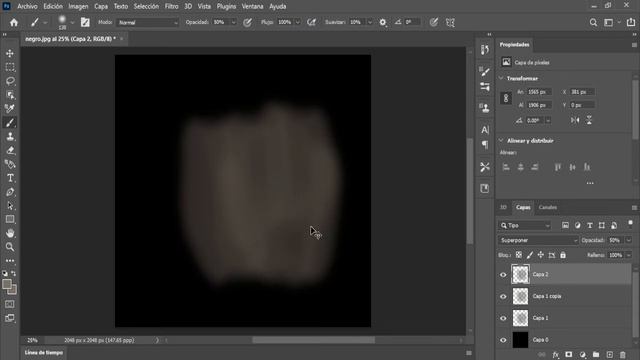Image resolution: width=640 pixels, height=360 pixels.
Task: Lock transparent pixels
Action: (x=518, y=255)
